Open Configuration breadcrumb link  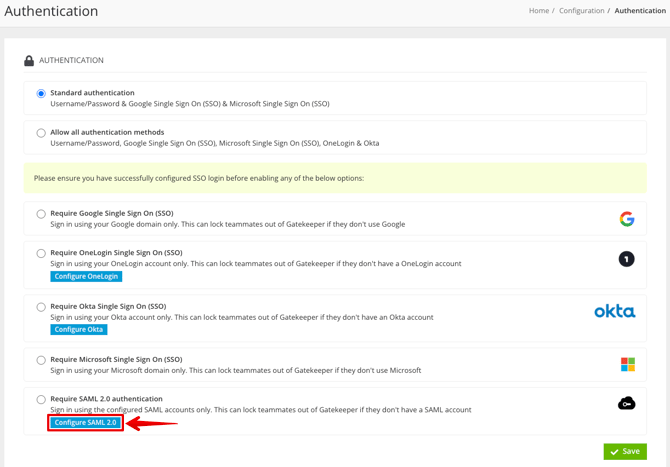point(582,11)
